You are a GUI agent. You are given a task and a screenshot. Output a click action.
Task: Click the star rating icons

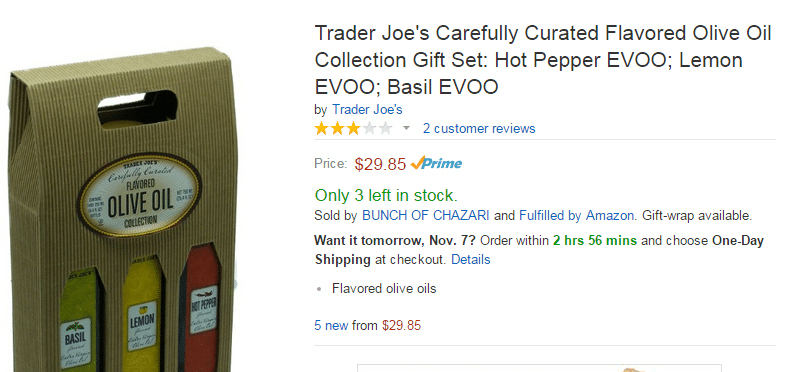[x=353, y=128]
